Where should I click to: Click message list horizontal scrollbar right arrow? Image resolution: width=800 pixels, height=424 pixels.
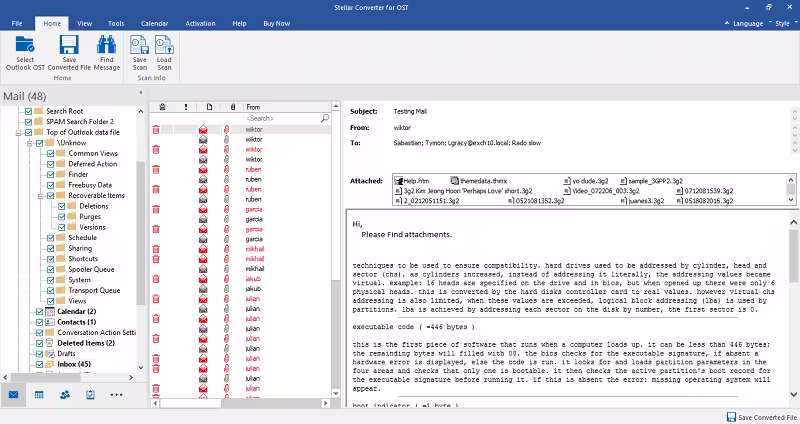coord(326,403)
